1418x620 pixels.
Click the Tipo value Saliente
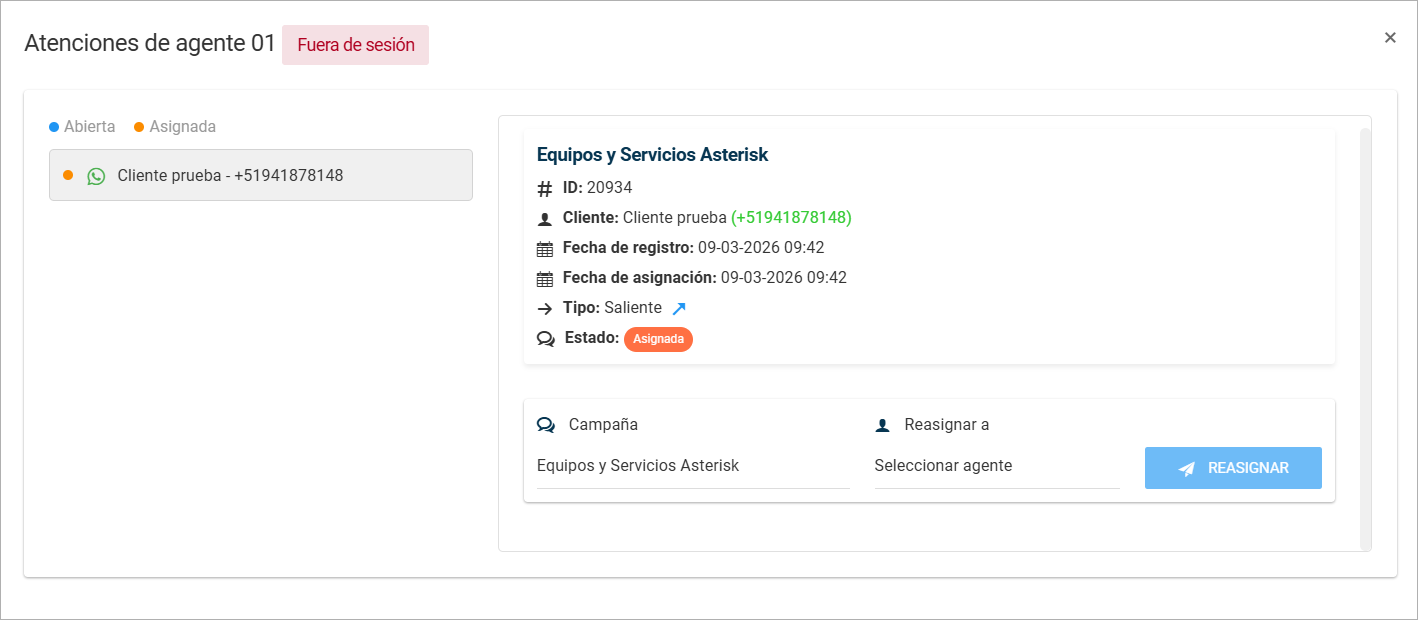pyautogui.click(x=633, y=308)
